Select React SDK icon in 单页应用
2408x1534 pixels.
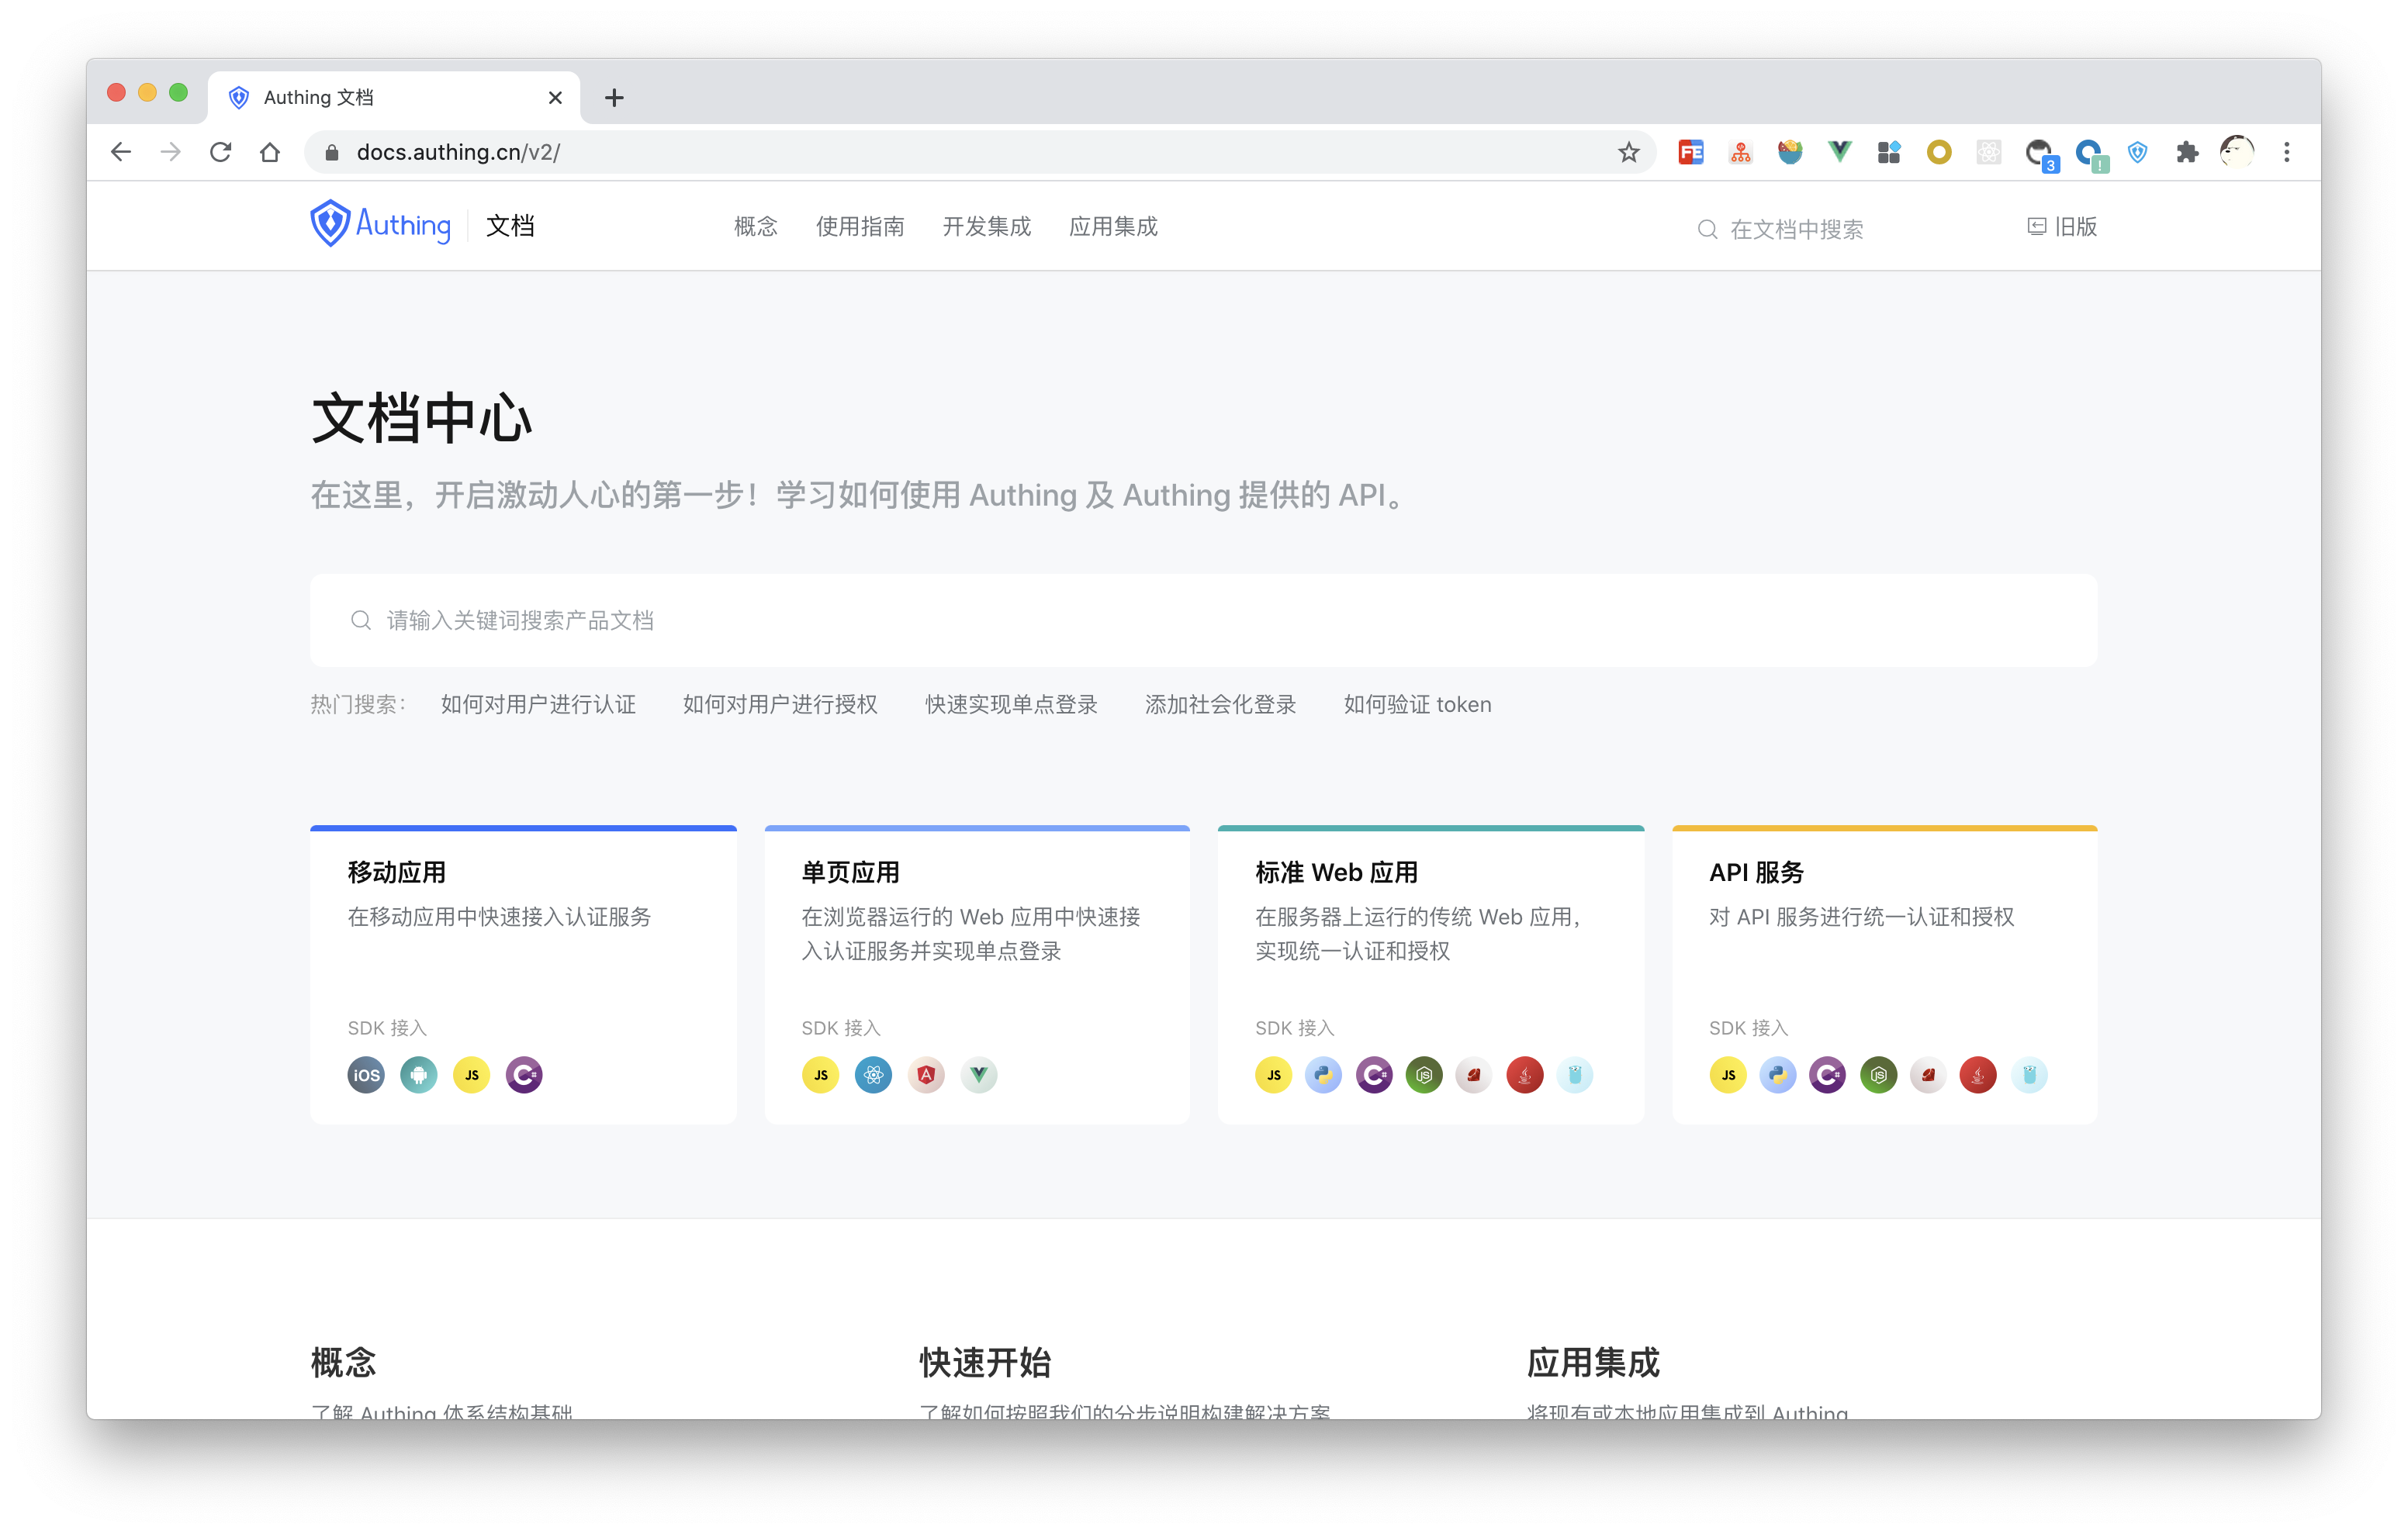pos(873,1075)
